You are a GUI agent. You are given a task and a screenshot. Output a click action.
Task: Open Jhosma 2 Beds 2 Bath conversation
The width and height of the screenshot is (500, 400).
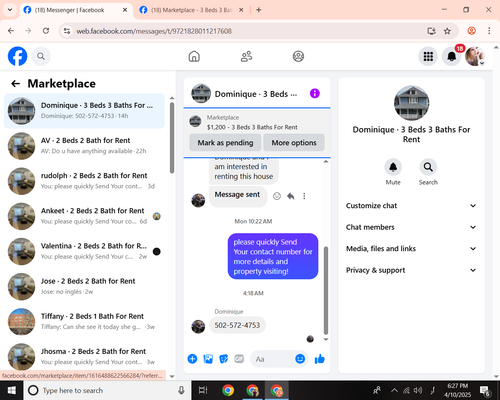[84, 357]
